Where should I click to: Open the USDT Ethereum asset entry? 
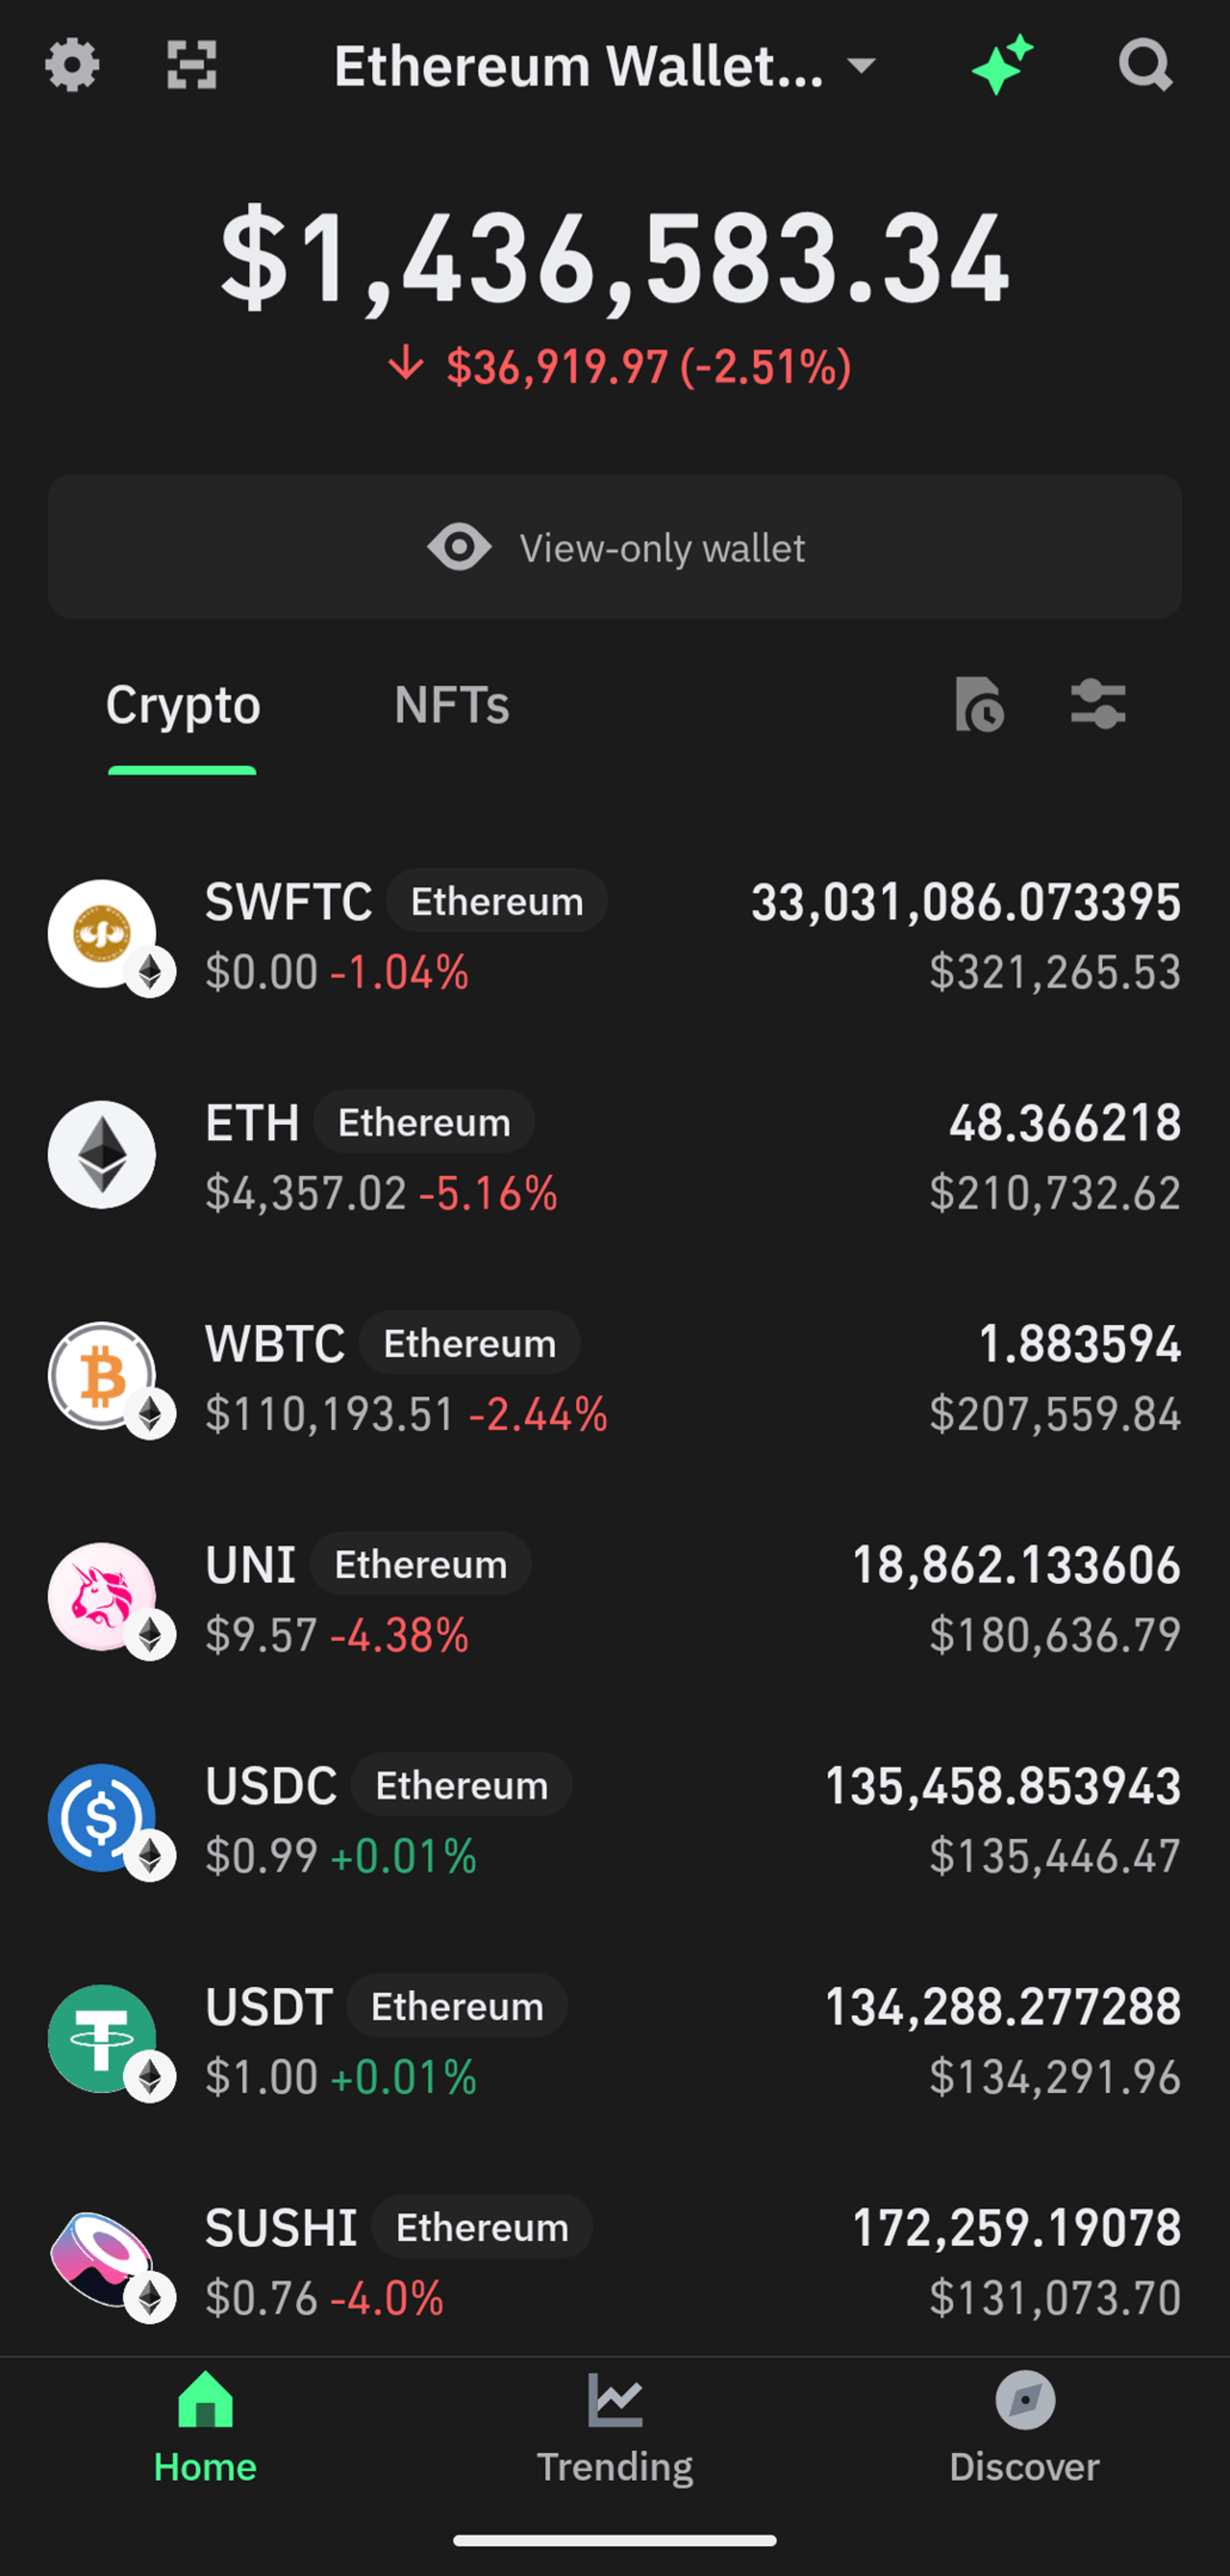coord(615,2040)
